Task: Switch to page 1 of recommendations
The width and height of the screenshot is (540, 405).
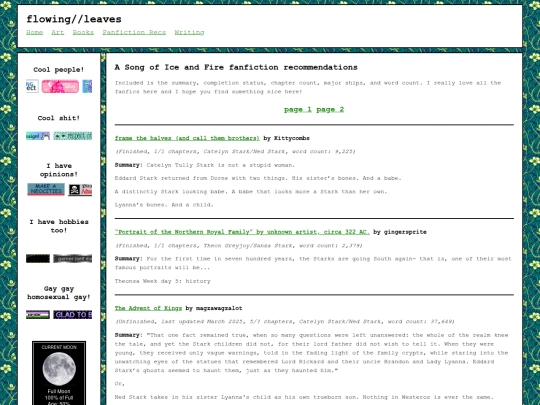Action: point(298,110)
